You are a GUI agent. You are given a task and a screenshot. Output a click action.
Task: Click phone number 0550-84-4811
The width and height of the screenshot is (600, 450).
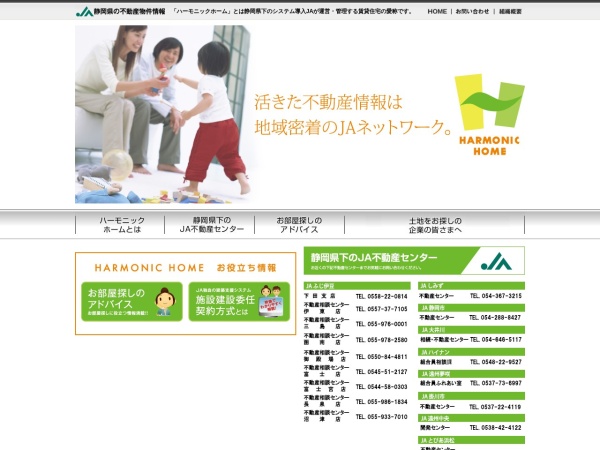click(382, 357)
